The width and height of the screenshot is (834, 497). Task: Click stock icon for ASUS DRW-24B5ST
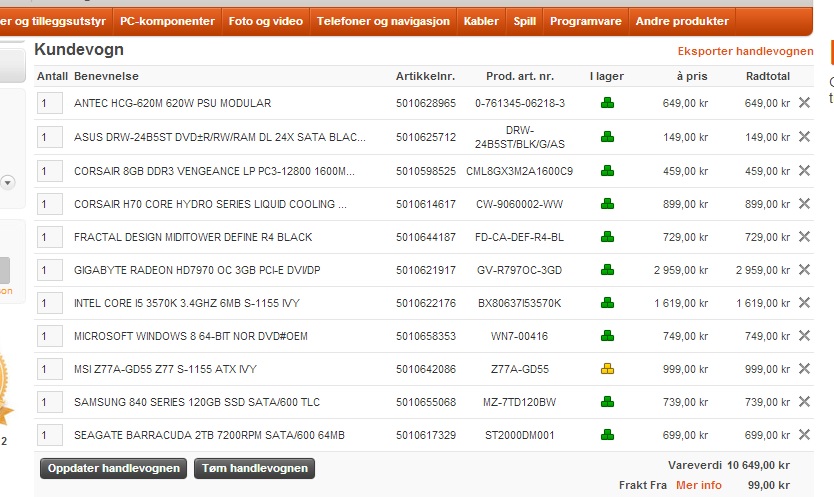607,137
